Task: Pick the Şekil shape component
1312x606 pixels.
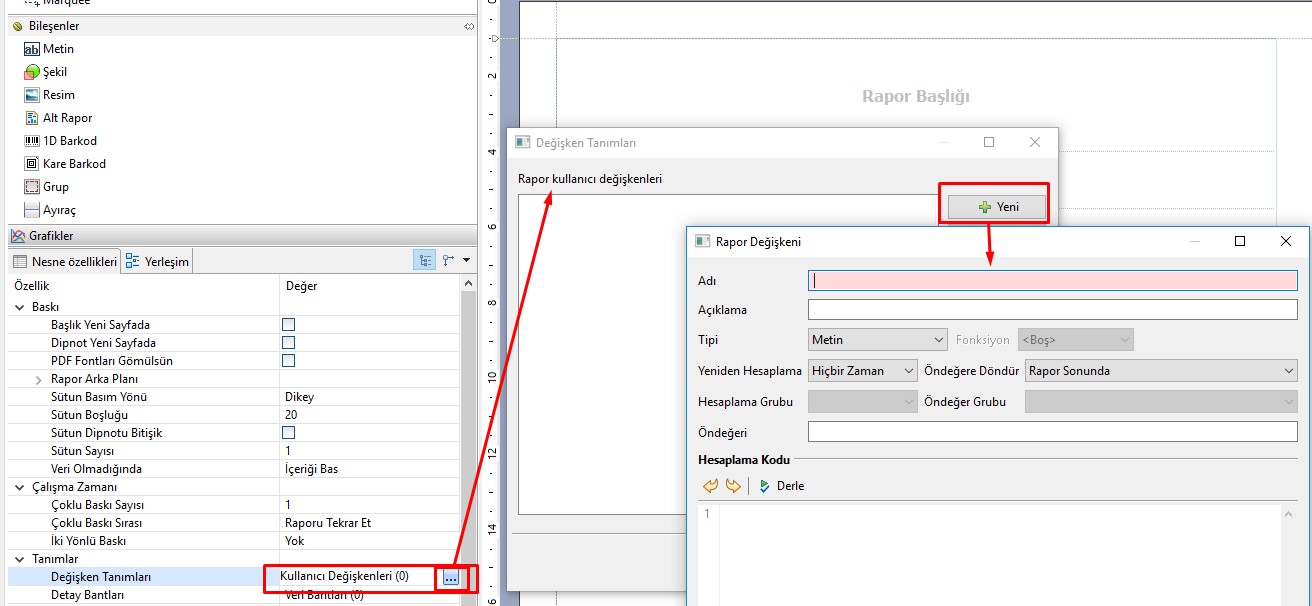Action: click(54, 72)
